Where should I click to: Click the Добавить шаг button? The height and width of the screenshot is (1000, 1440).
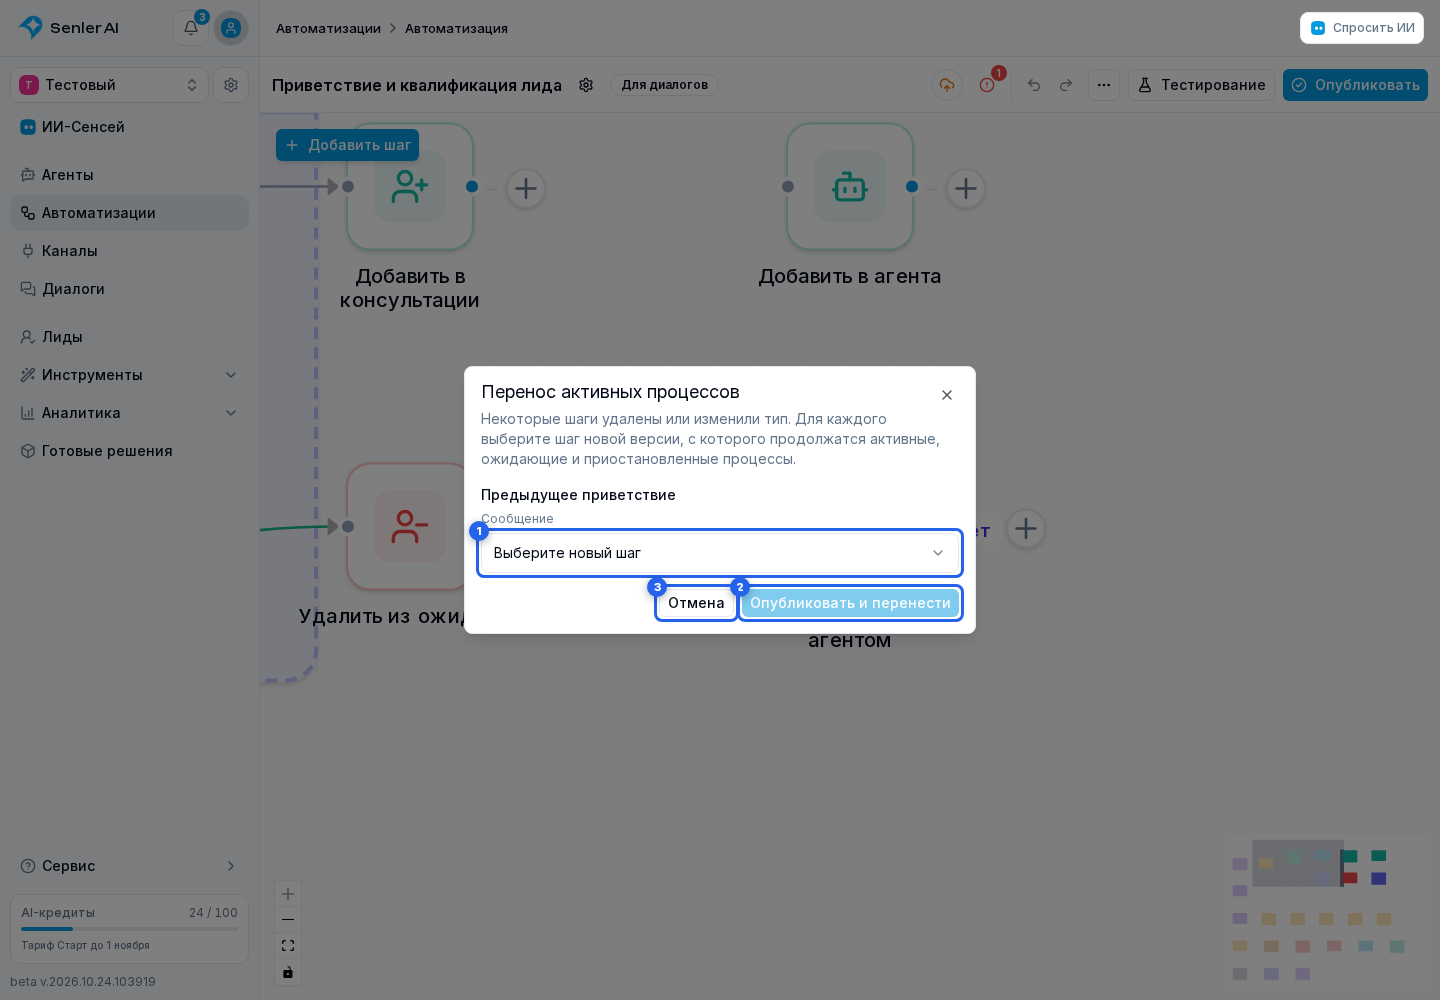[348, 145]
